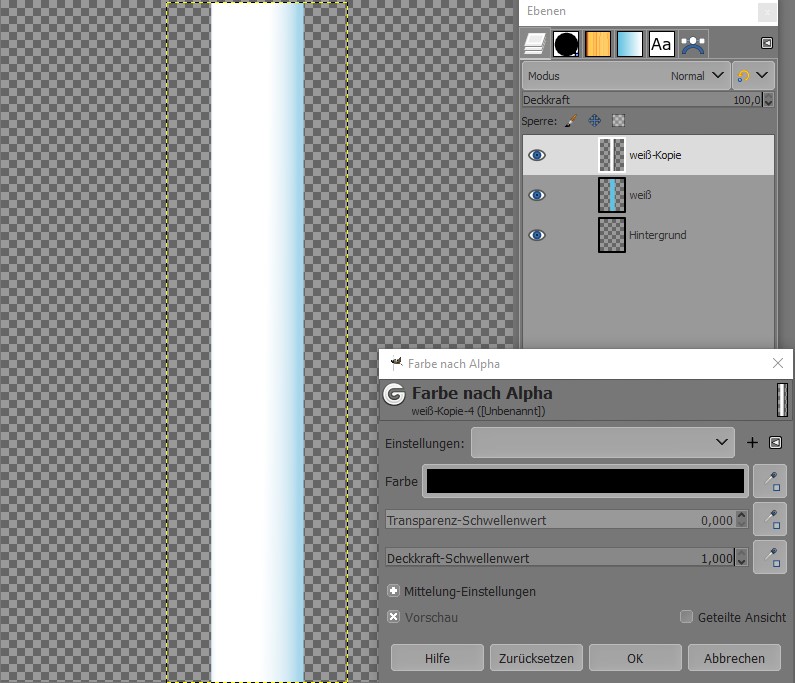The width and height of the screenshot is (795, 683).
Task: Hide the weiß layer
Action: pyautogui.click(x=537, y=195)
